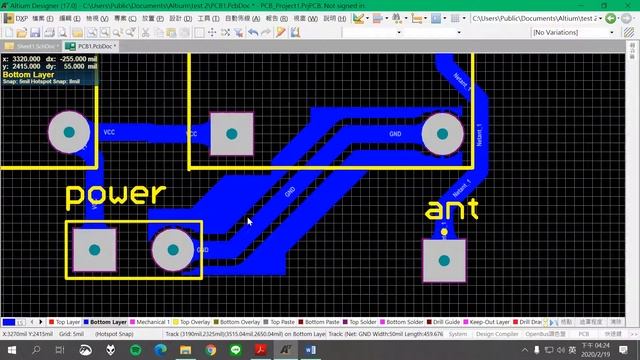Open the Tools menu labeled (T)
The height and width of the screenshot is (360, 640).
click(x=208, y=19)
